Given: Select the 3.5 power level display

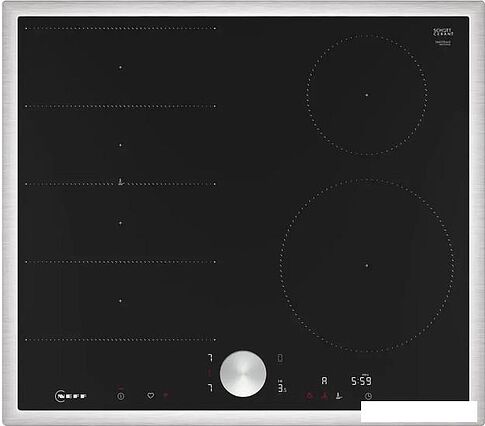Looking at the screenshot, I should point(282,388).
